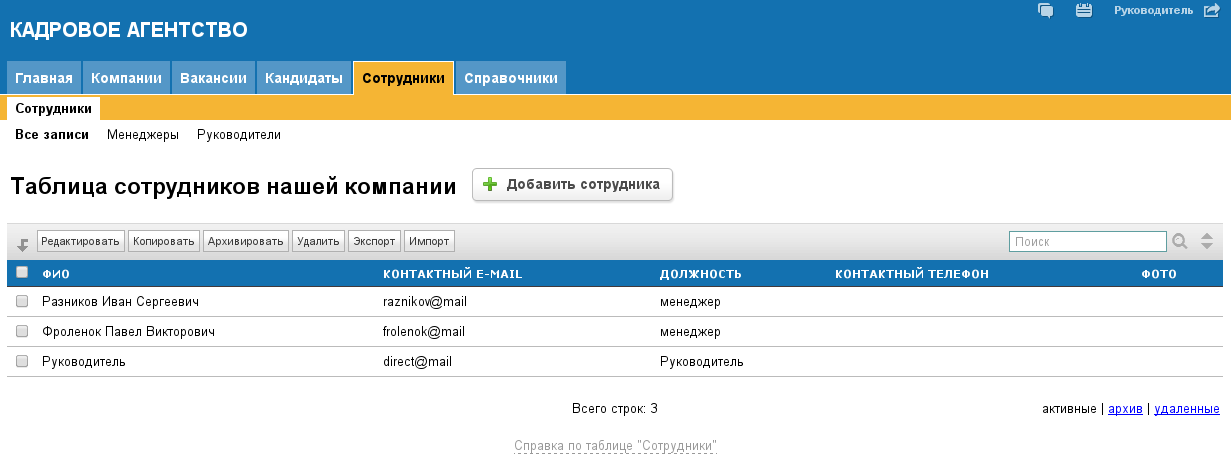This screenshot has width=1231, height=463.
Task: Click the bent arrow icon before Редактировать
Action: (22, 243)
